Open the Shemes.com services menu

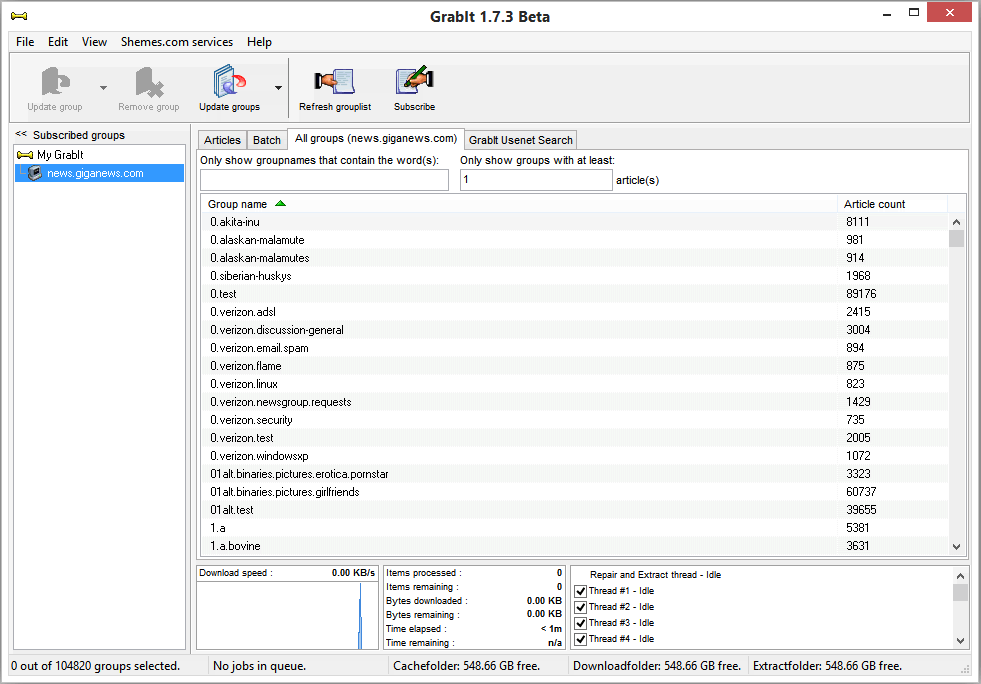[x=177, y=42]
